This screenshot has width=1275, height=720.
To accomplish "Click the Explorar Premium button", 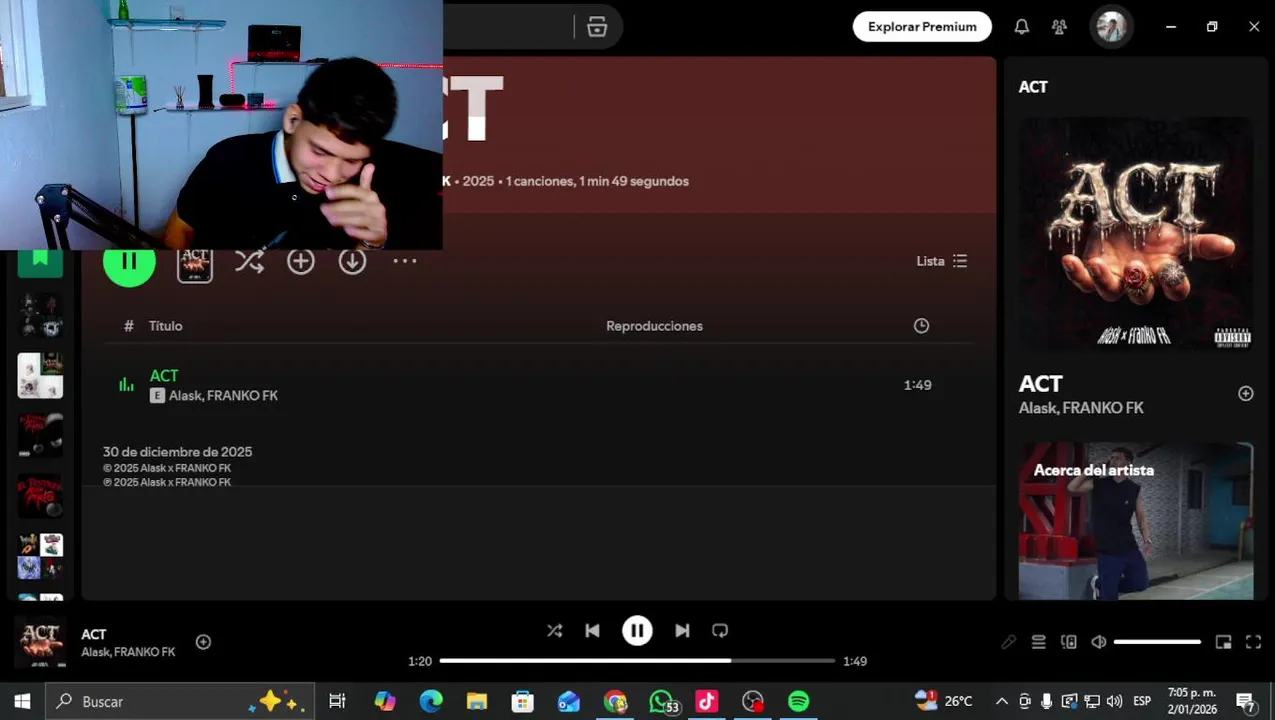I will pyautogui.click(x=922, y=27).
